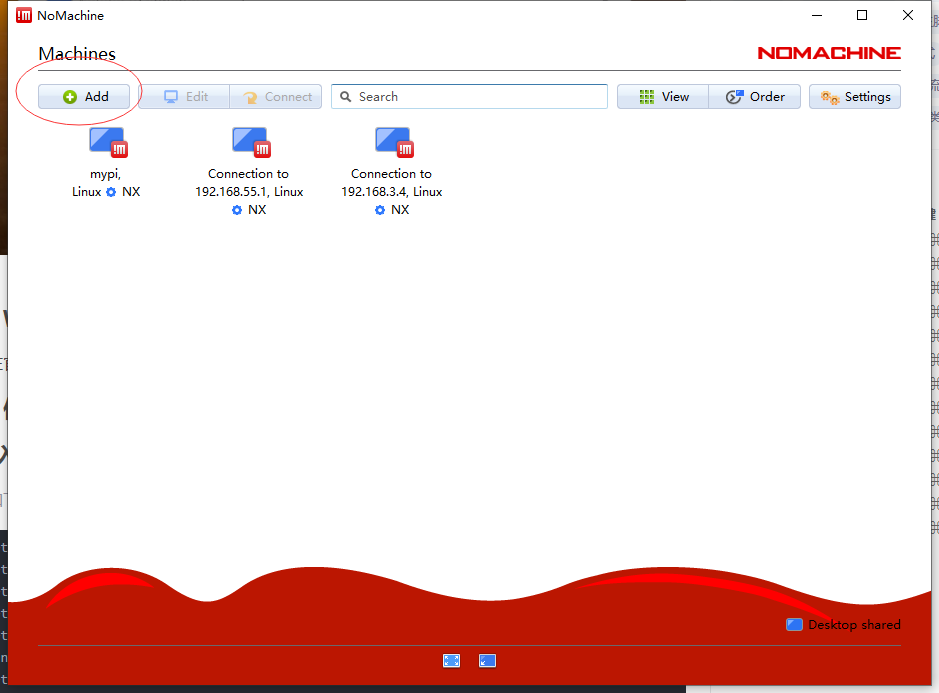Click the gear under 192.168.3.4 connection
This screenshot has height=693, width=939.
tap(380, 210)
